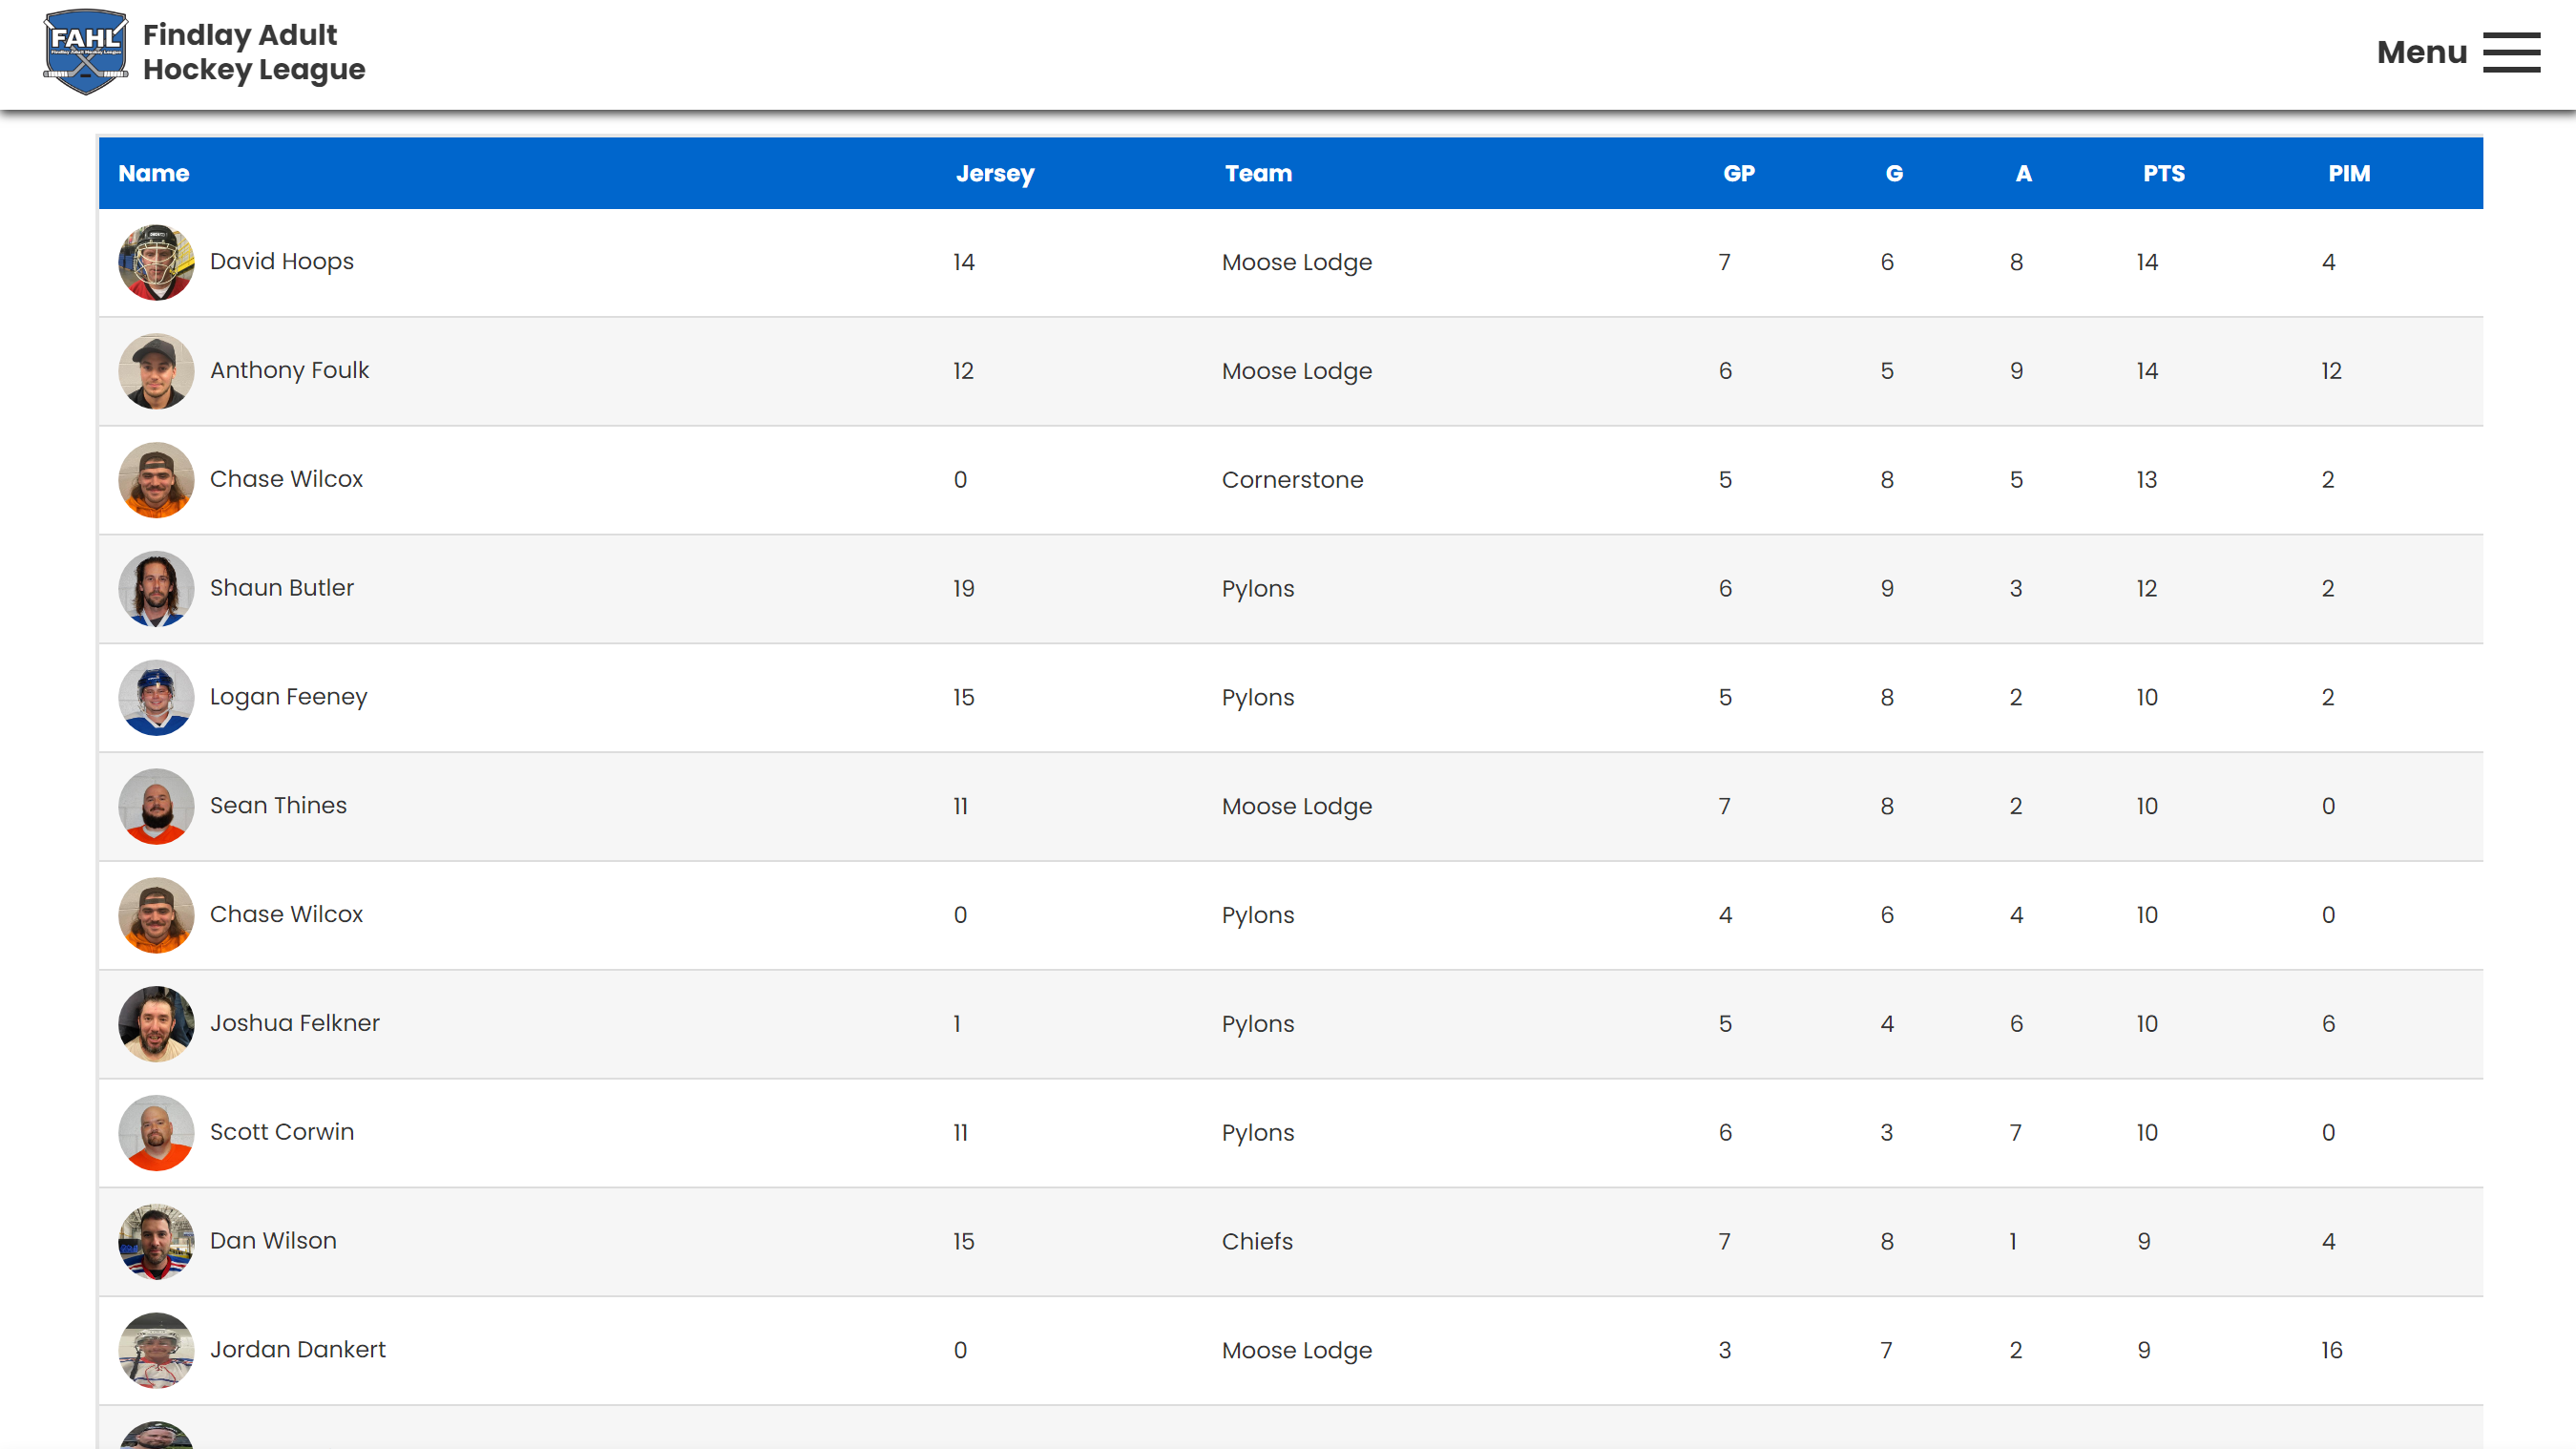2576x1449 pixels.
Task: Click the Cornerstone team cell
Action: click(x=1292, y=480)
